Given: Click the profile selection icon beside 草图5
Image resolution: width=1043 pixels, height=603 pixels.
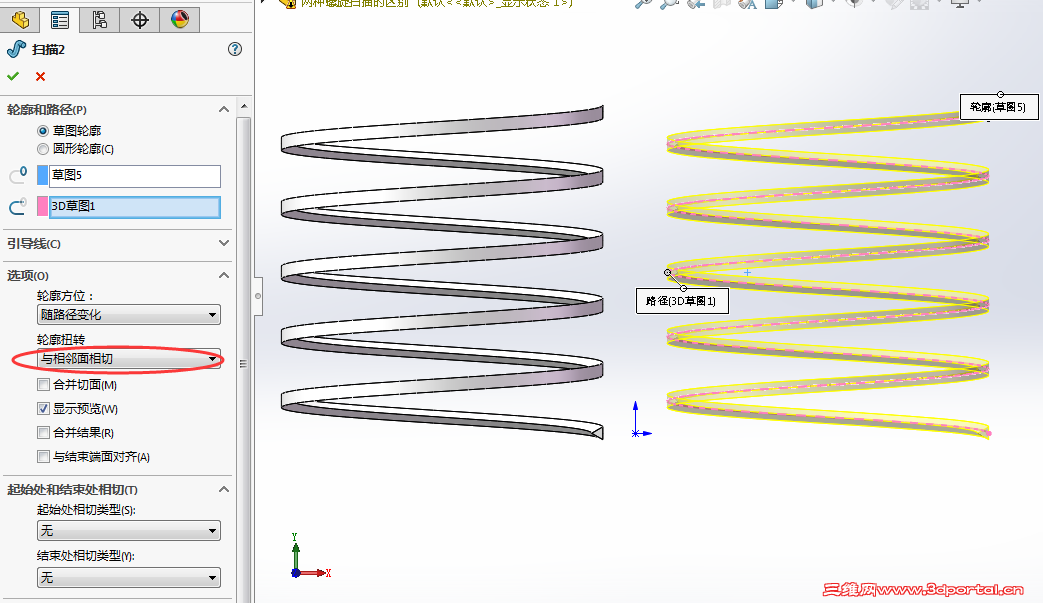Looking at the screenshot, I should click(18, 176).
